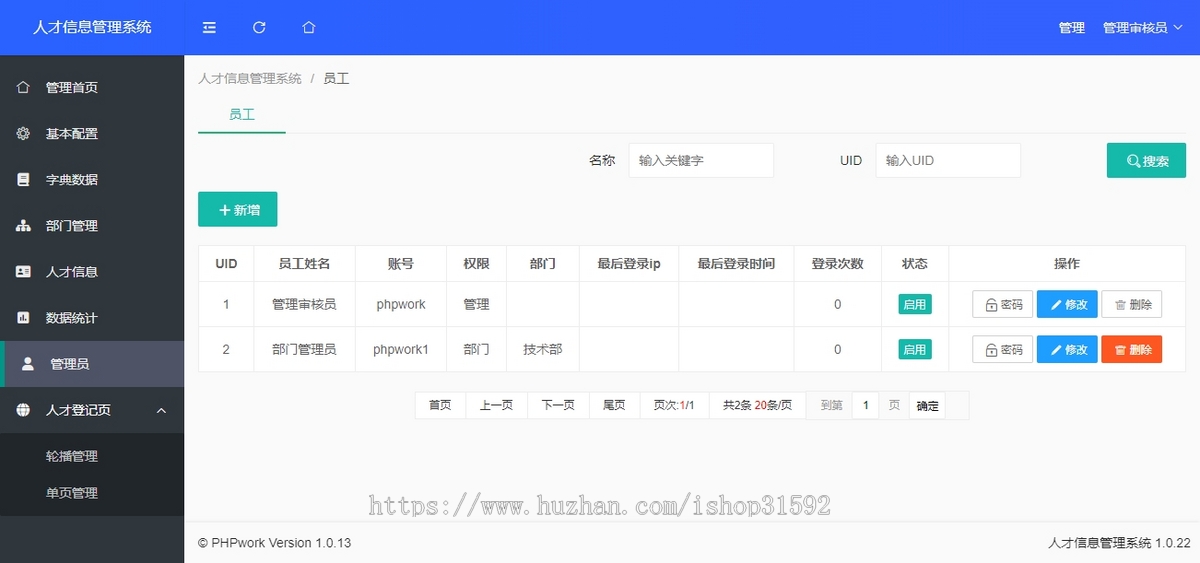Focus the UID input field
Image resolution: width=1200 pixels, height=563 pixels.
tap(948, 160)
